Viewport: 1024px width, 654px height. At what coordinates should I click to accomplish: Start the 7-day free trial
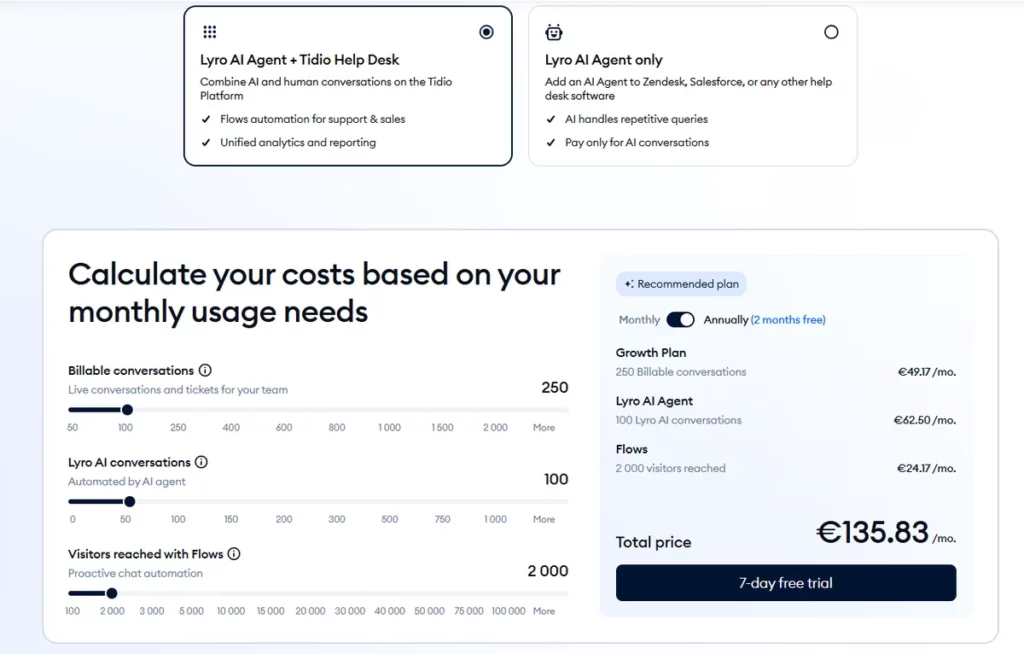click(786, 583)
